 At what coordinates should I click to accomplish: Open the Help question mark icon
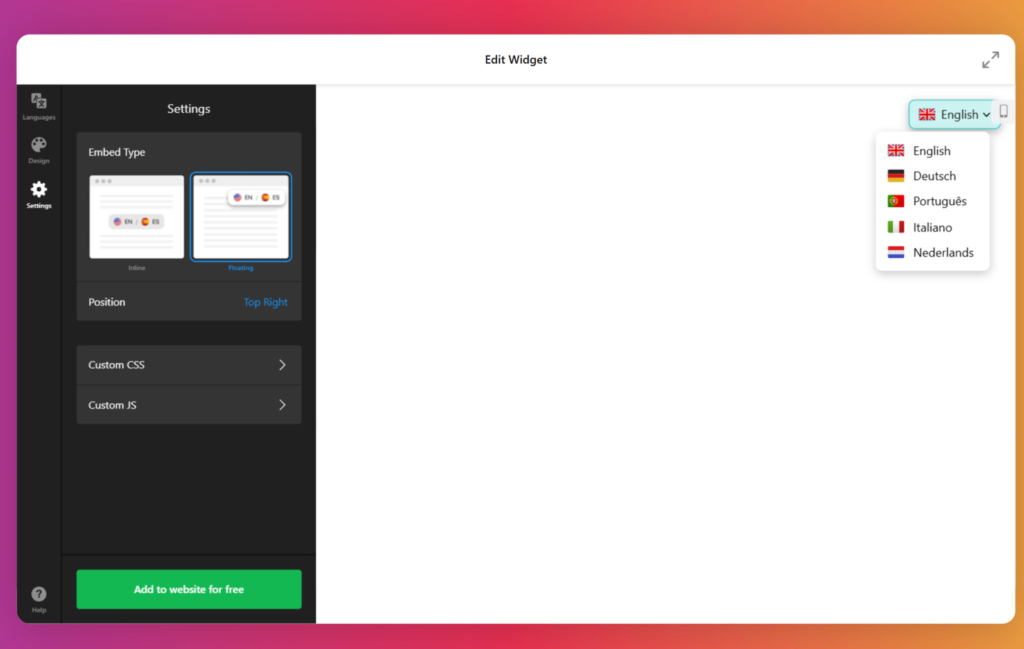[x=39, y=596]
